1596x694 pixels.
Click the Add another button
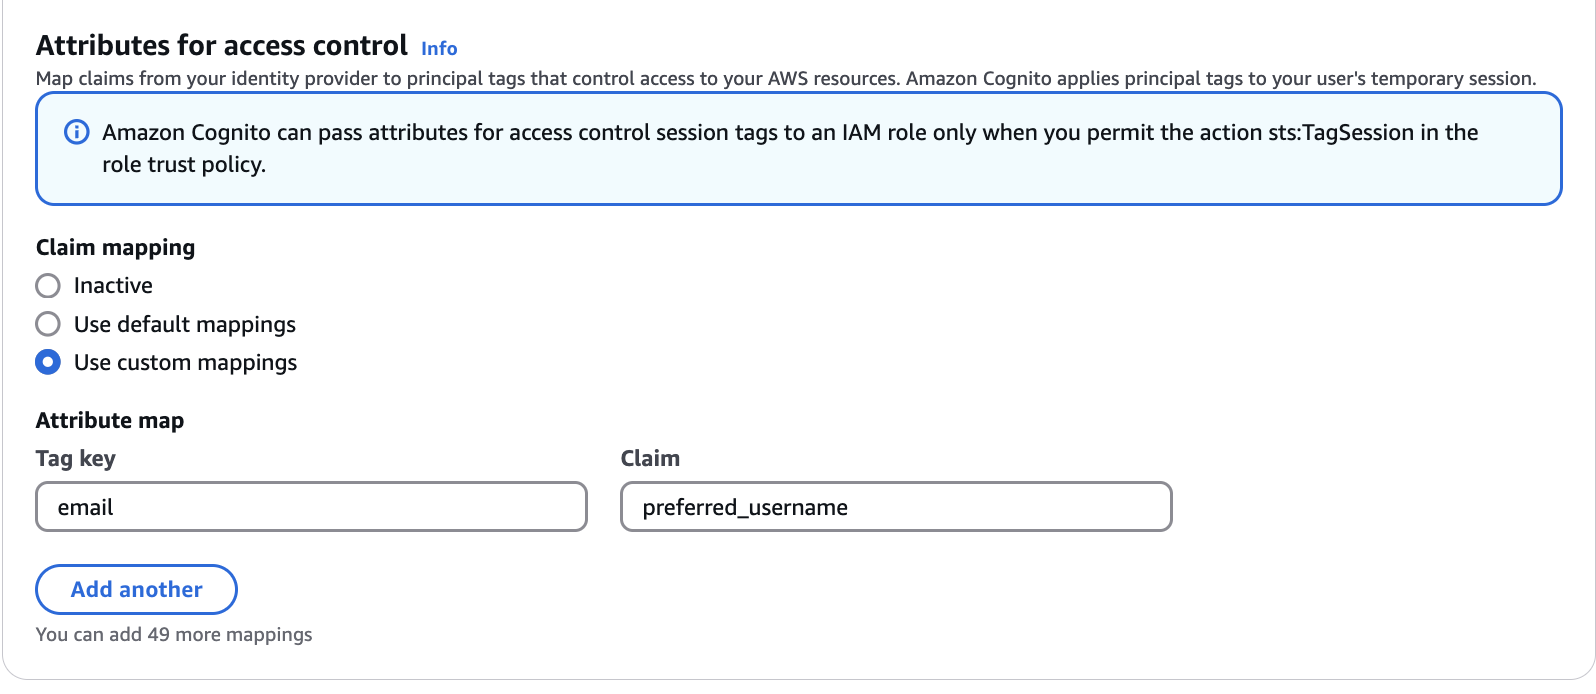pyautogui.click(x=136, y=589)
